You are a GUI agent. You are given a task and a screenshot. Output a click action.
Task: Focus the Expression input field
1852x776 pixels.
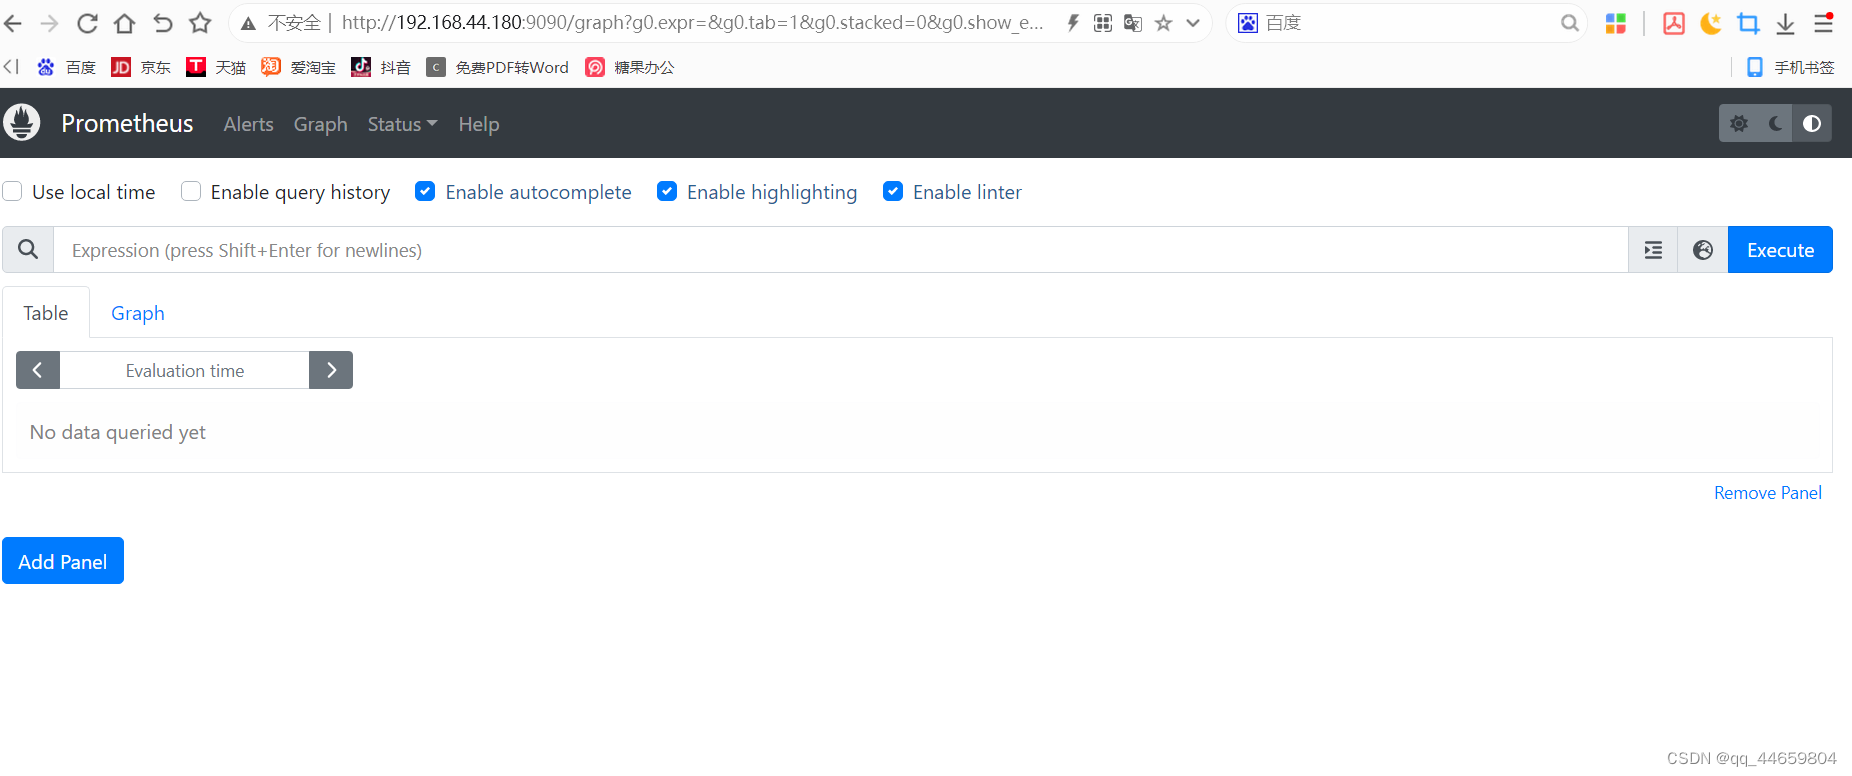[840, 250]
